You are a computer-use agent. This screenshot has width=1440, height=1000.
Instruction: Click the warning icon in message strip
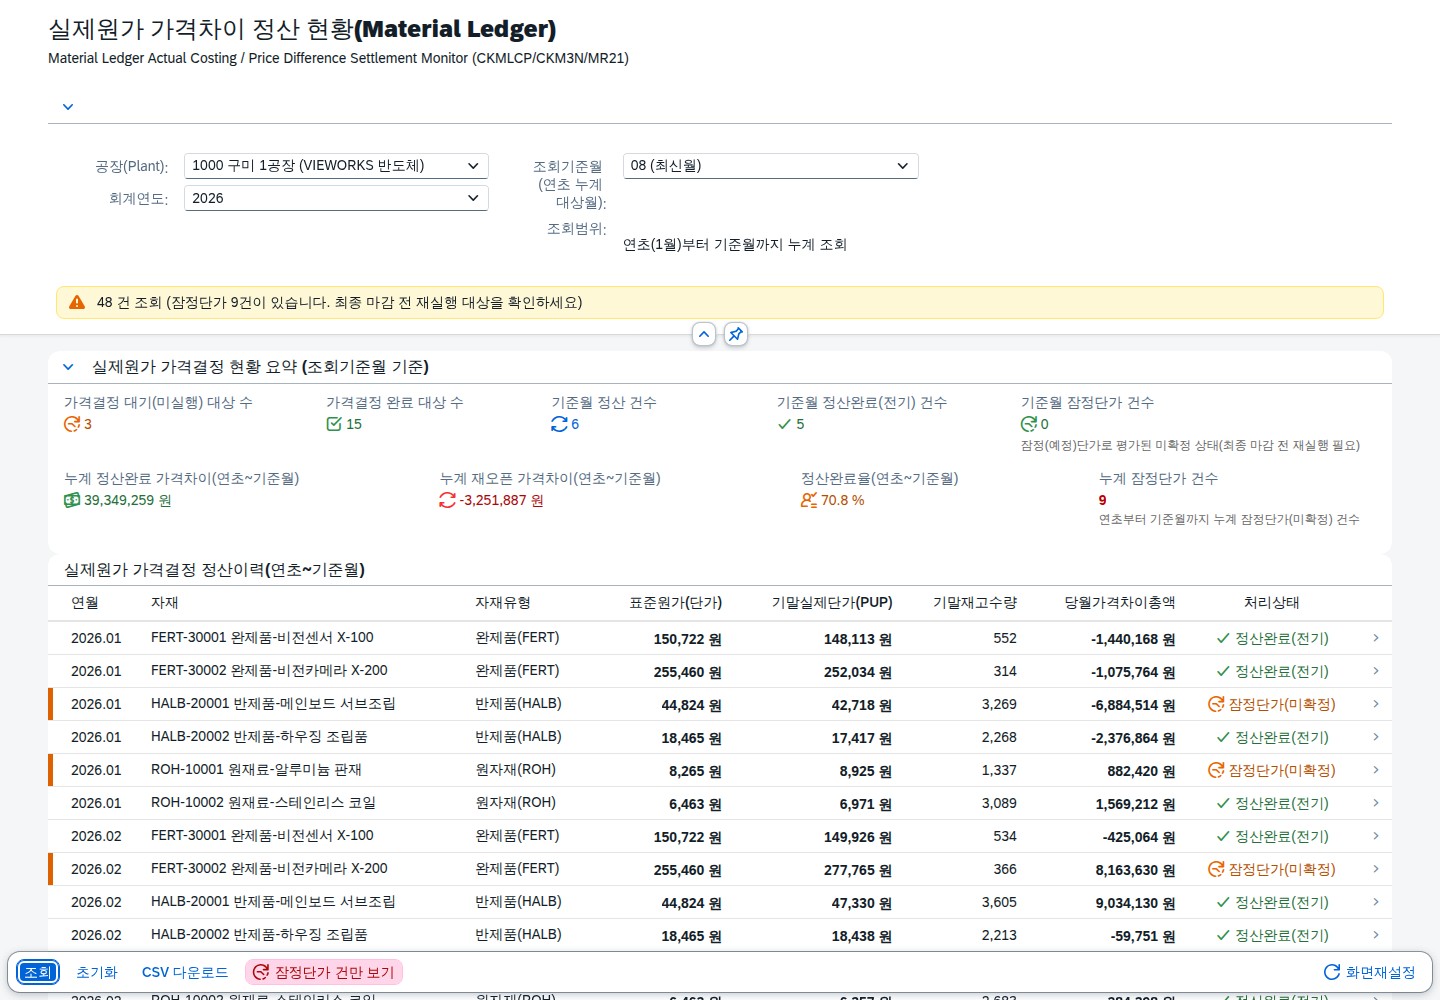click(77, 302)
